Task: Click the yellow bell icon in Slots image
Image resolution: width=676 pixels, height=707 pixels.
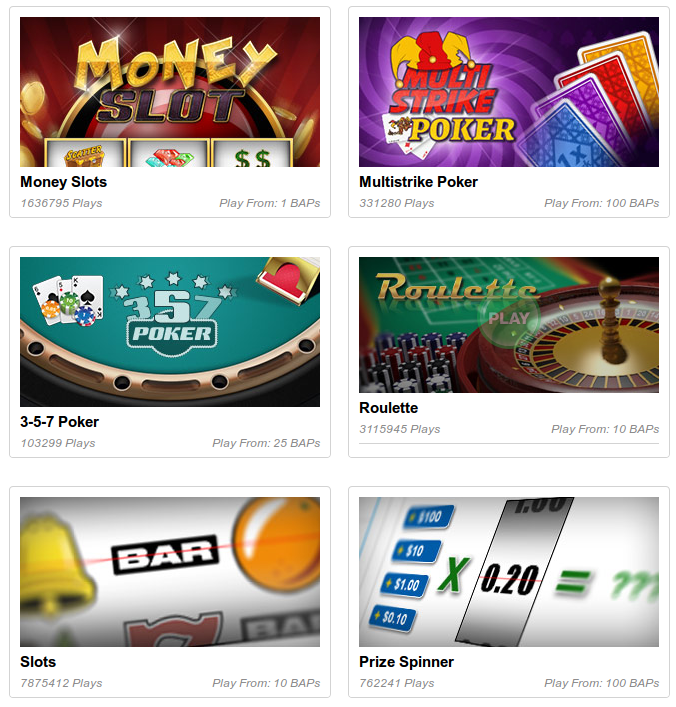Action: (x=56, y=568)
